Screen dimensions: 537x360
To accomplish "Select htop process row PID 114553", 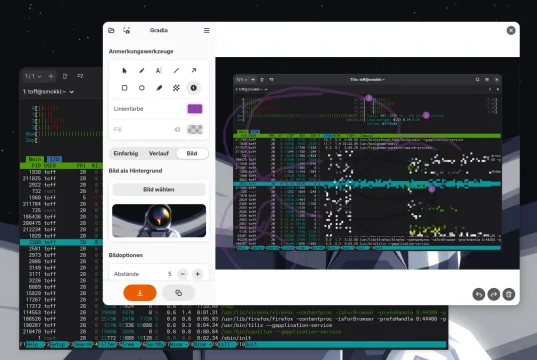I will [x=234, y=312].
